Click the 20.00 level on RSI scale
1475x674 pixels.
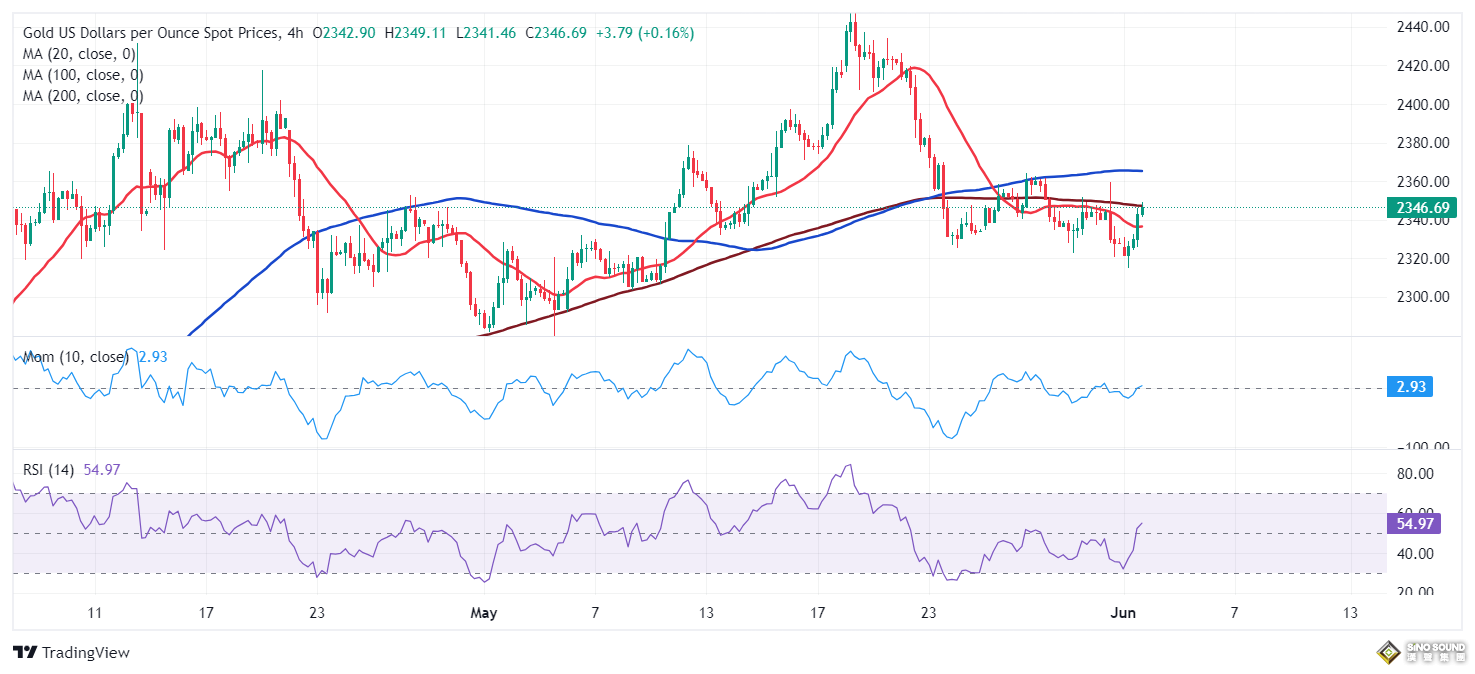[x=1418, y=592]
